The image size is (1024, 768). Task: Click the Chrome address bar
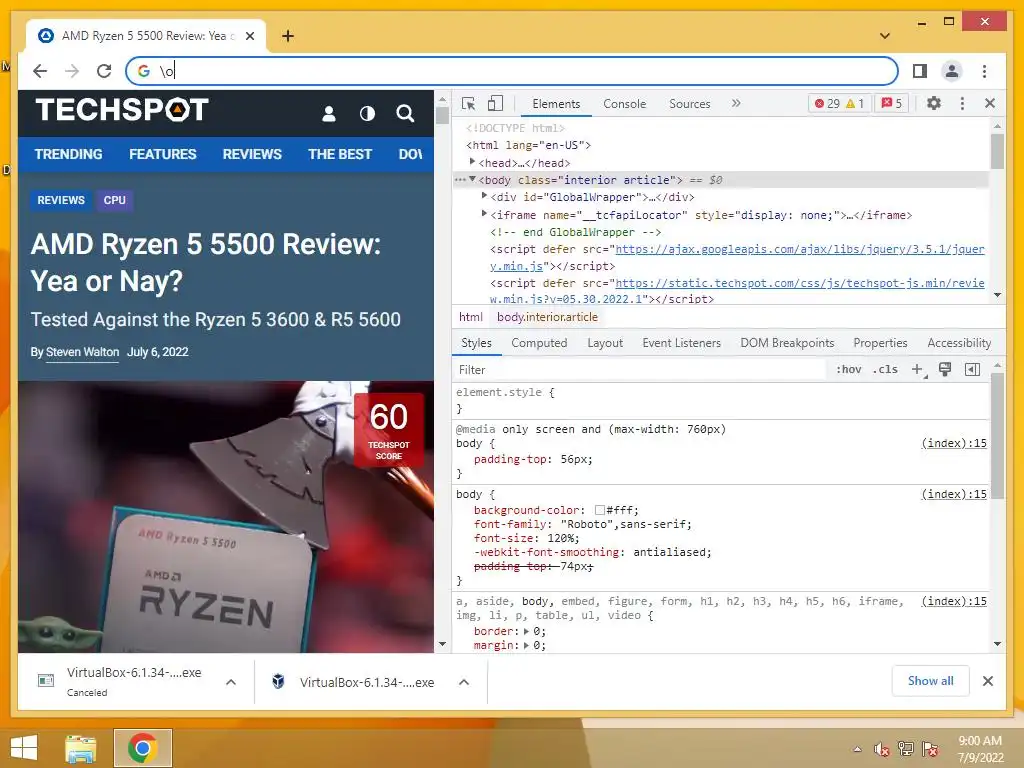[512, 71]
